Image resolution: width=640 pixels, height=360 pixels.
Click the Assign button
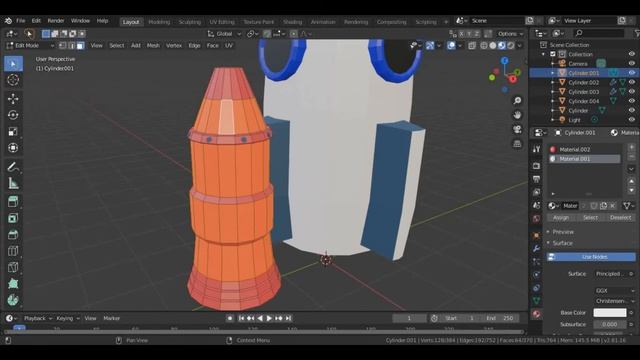(x=561, y=218)
